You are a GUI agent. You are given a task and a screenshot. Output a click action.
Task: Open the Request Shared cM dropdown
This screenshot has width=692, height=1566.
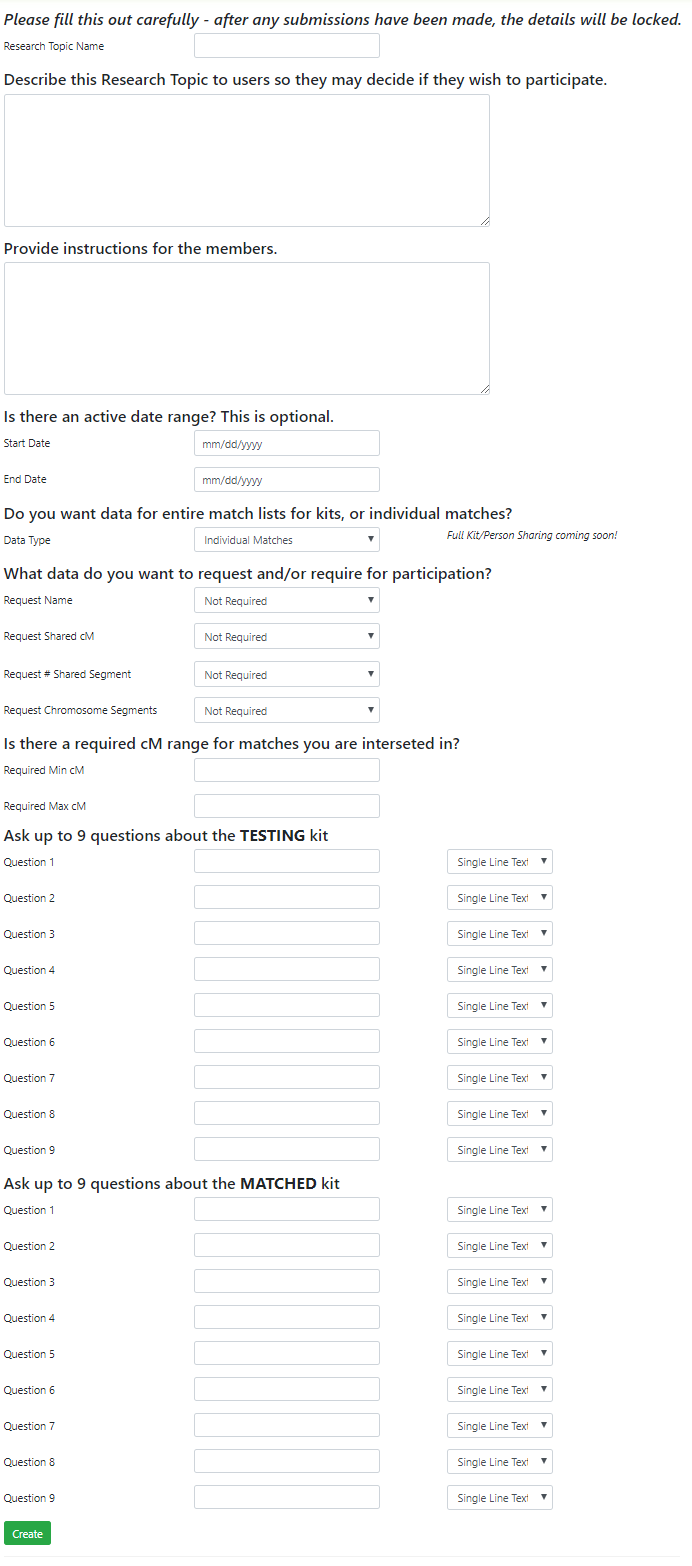click(x=286, y=637)
